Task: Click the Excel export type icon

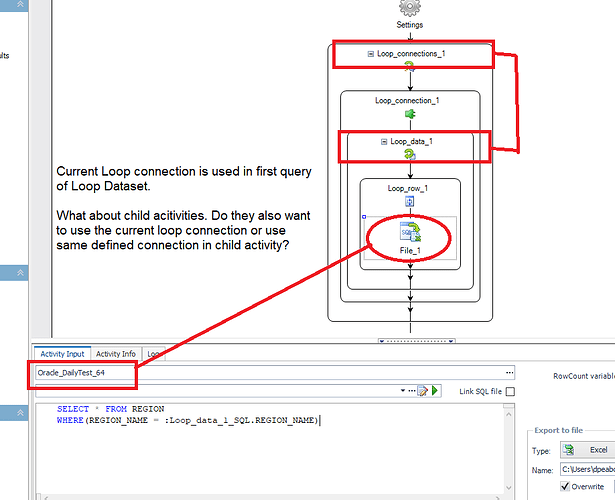Action: point(569,449)
